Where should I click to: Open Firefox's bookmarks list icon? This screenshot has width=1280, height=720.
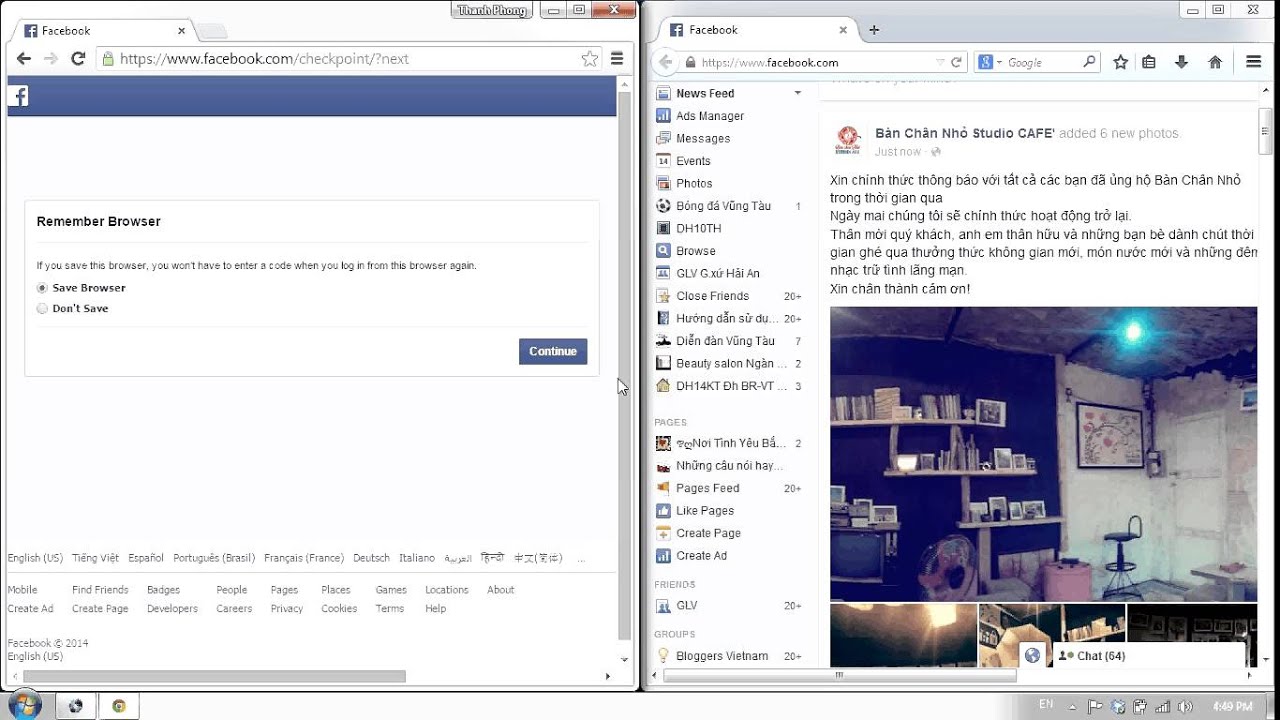click(1149, 62)
